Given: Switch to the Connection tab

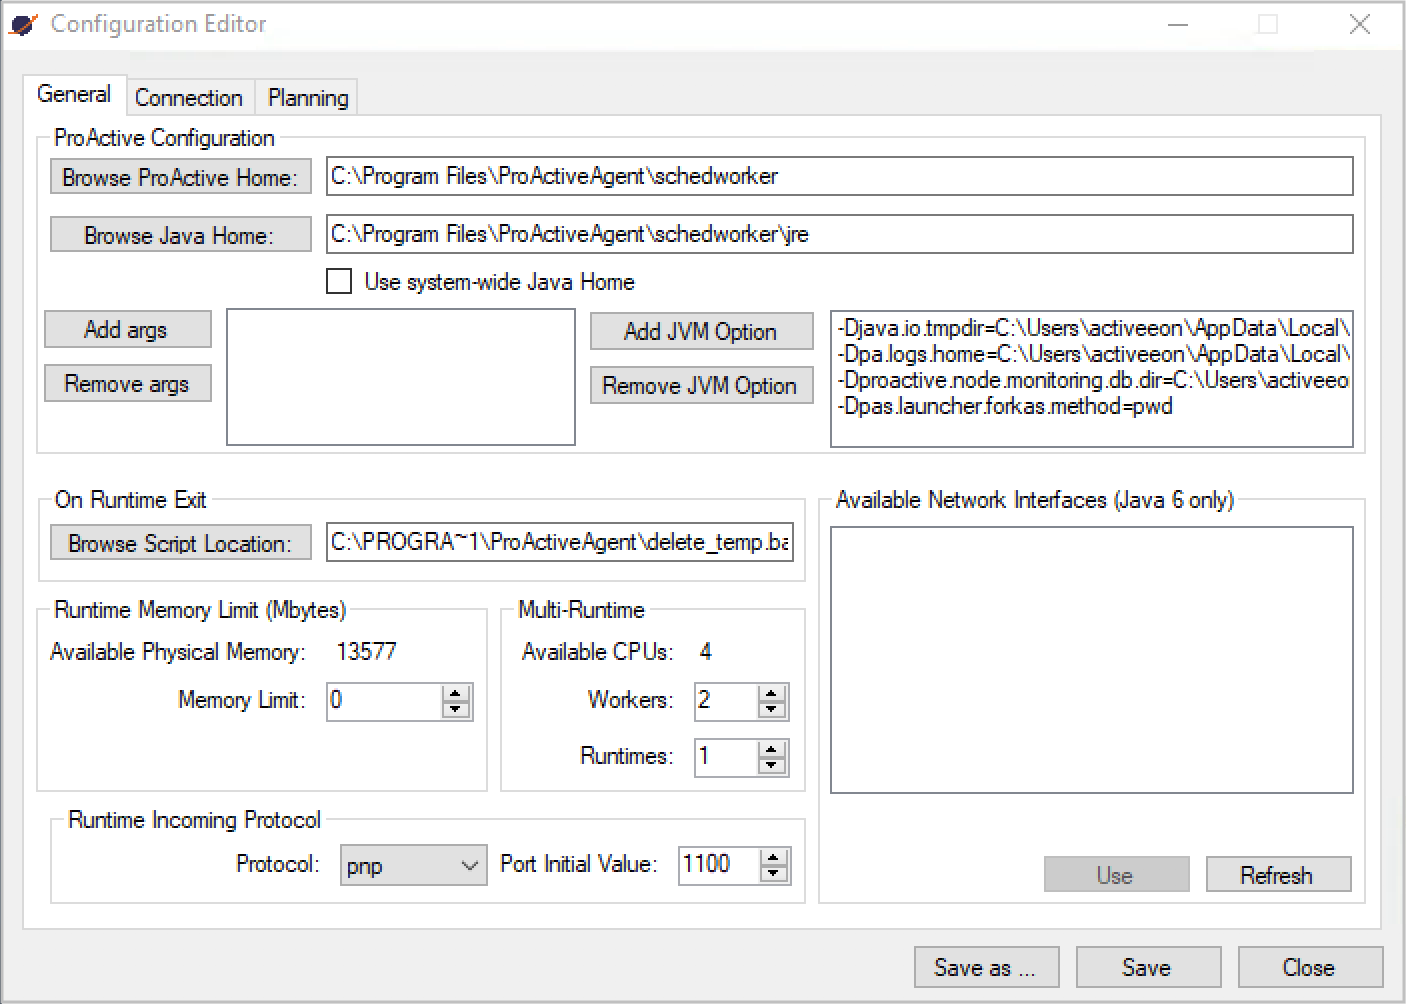Looking at the screenshot, I should point(189,97).
